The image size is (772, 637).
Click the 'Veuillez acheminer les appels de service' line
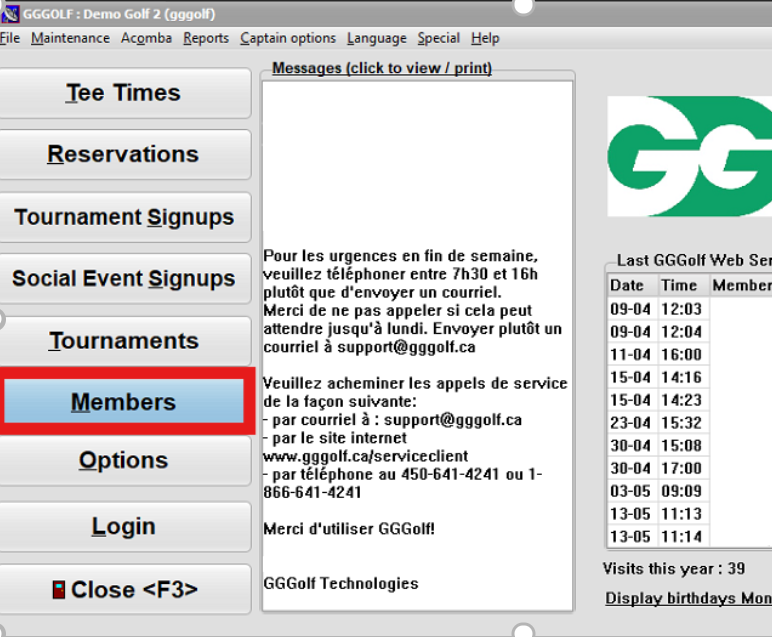pyautogui.click(x=415, y=383)
